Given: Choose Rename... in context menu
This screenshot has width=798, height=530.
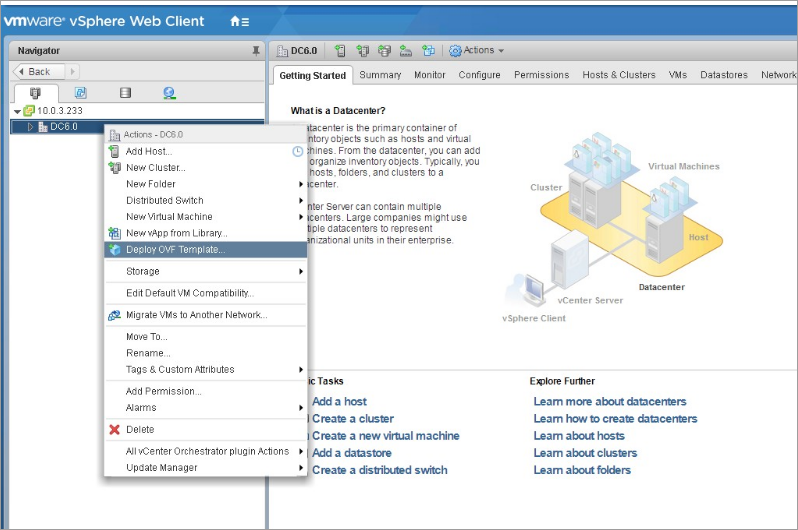Looking at the screenshot, I should click(x=206, y=353).
